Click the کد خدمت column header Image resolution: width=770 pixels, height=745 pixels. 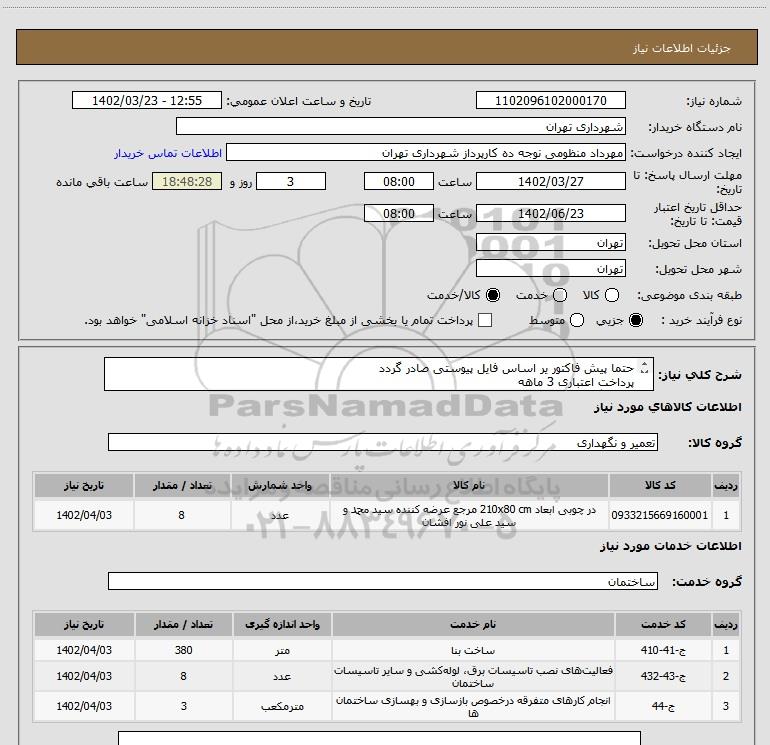coord(663,624)
